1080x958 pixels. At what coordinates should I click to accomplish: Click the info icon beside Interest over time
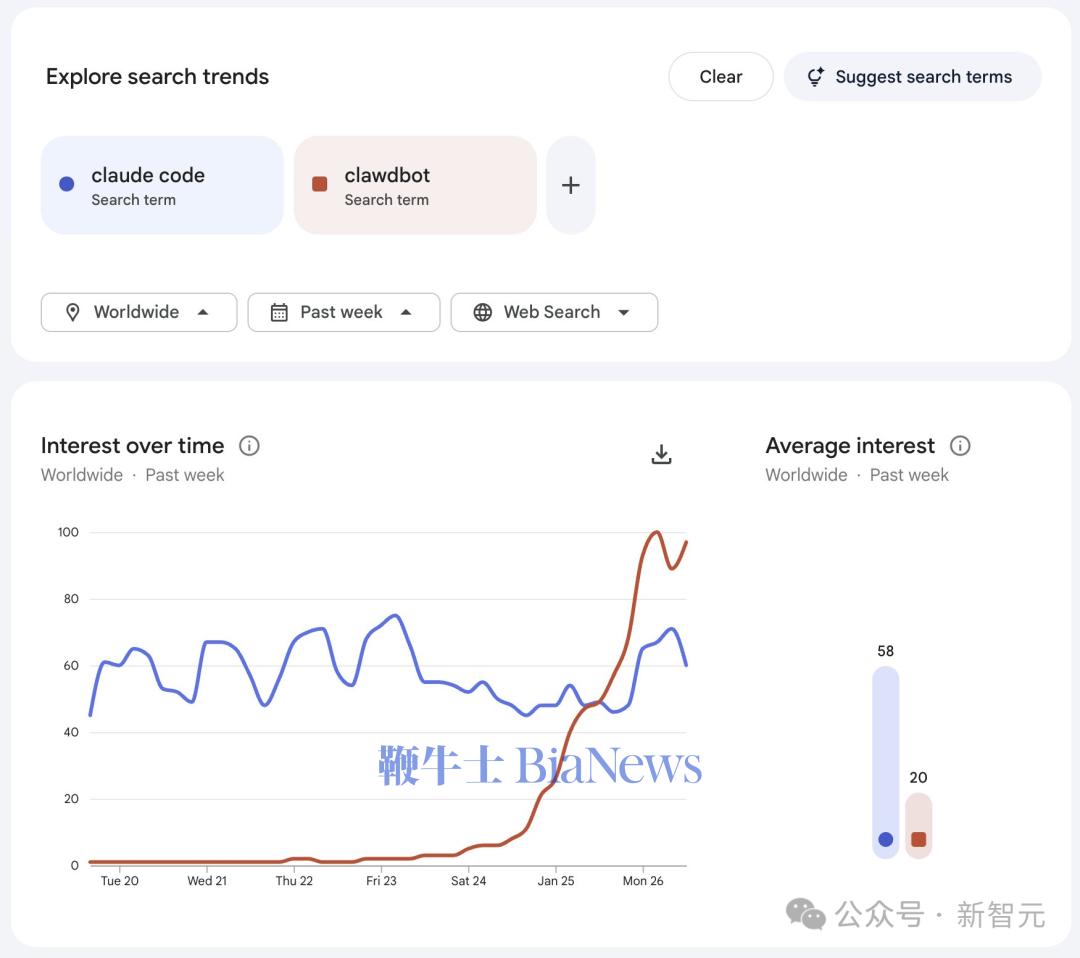point(249,446)
